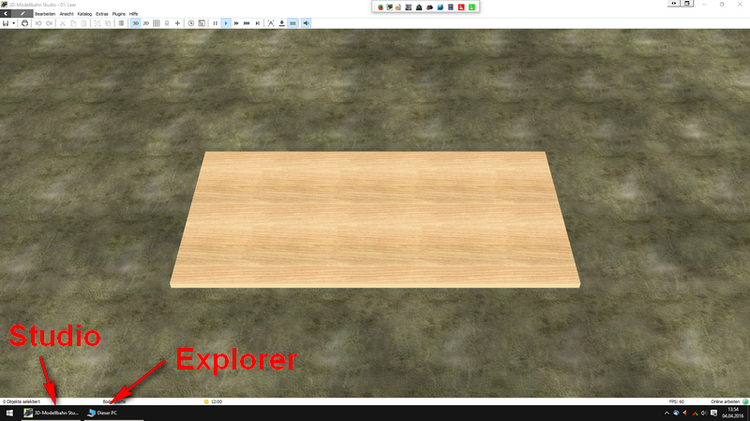The image size is (750, 421).
Task: Copy the selection via toolbar icon
Action: click(73, 23)
